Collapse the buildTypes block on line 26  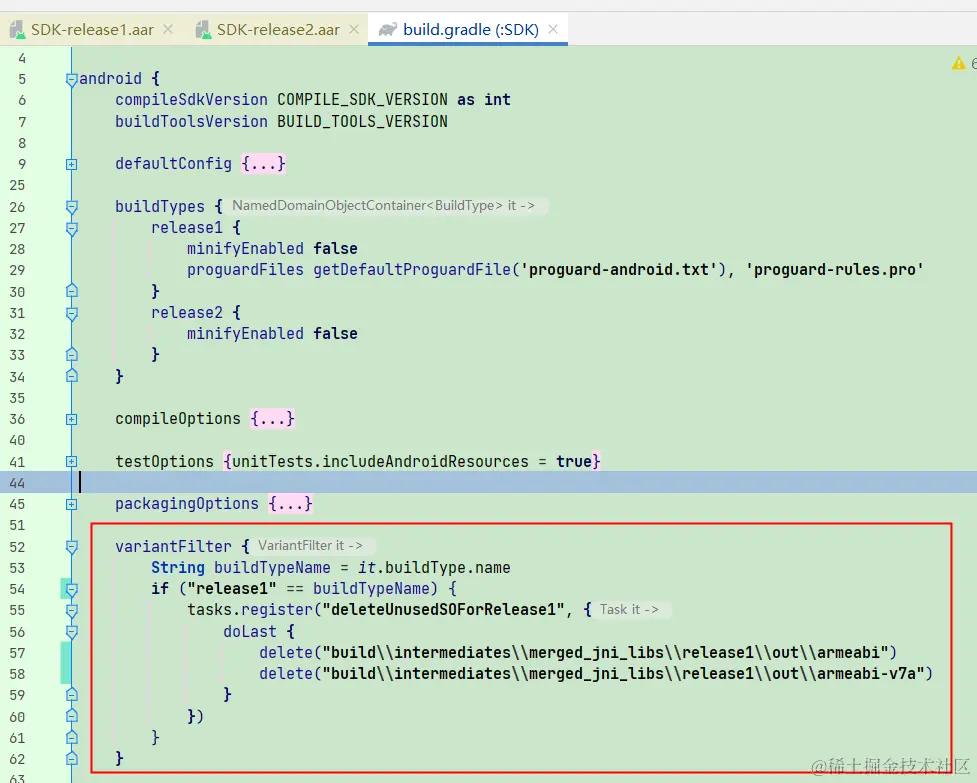tap(72, 207)
